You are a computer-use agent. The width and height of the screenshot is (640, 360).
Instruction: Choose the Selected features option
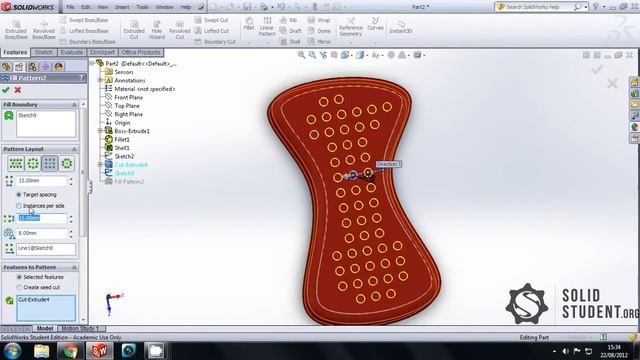click(x=19, y=277)
